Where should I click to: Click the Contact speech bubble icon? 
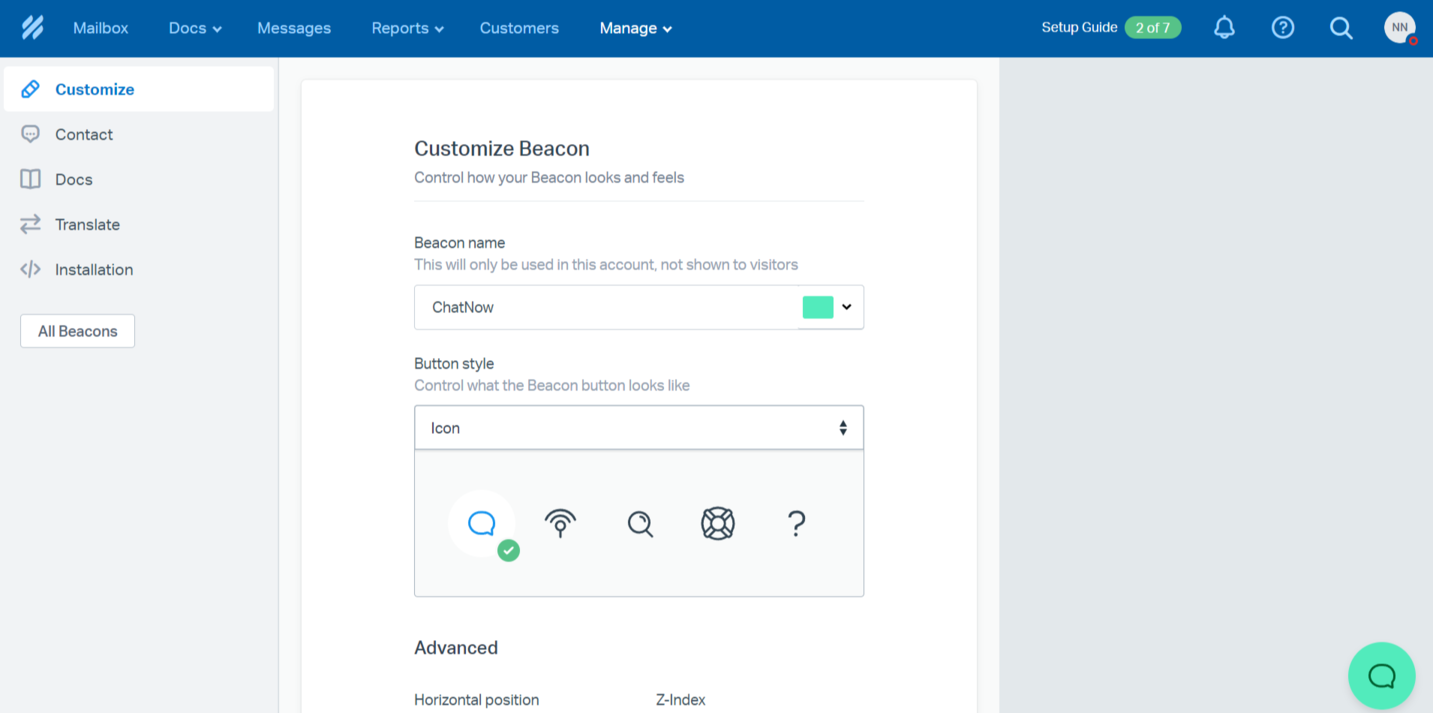(31, 134)
